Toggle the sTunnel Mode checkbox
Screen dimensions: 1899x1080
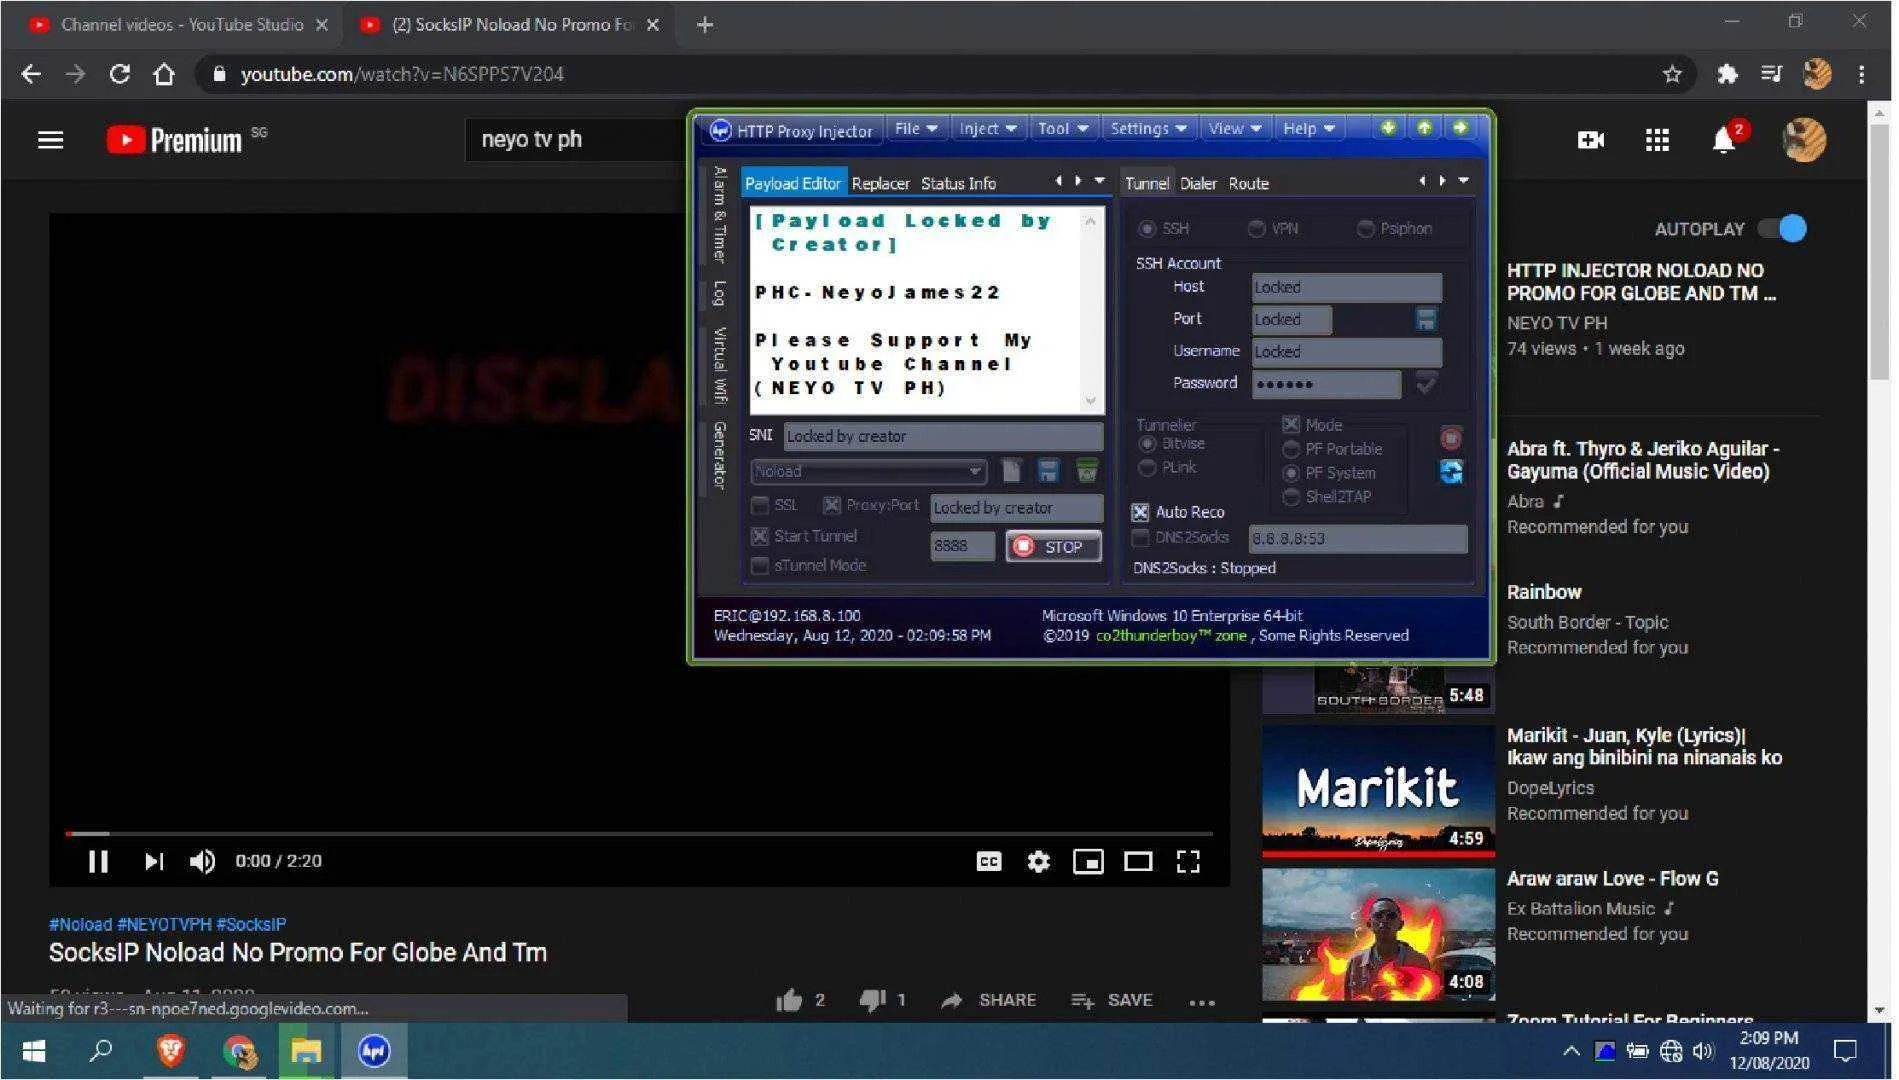point(760,566)
